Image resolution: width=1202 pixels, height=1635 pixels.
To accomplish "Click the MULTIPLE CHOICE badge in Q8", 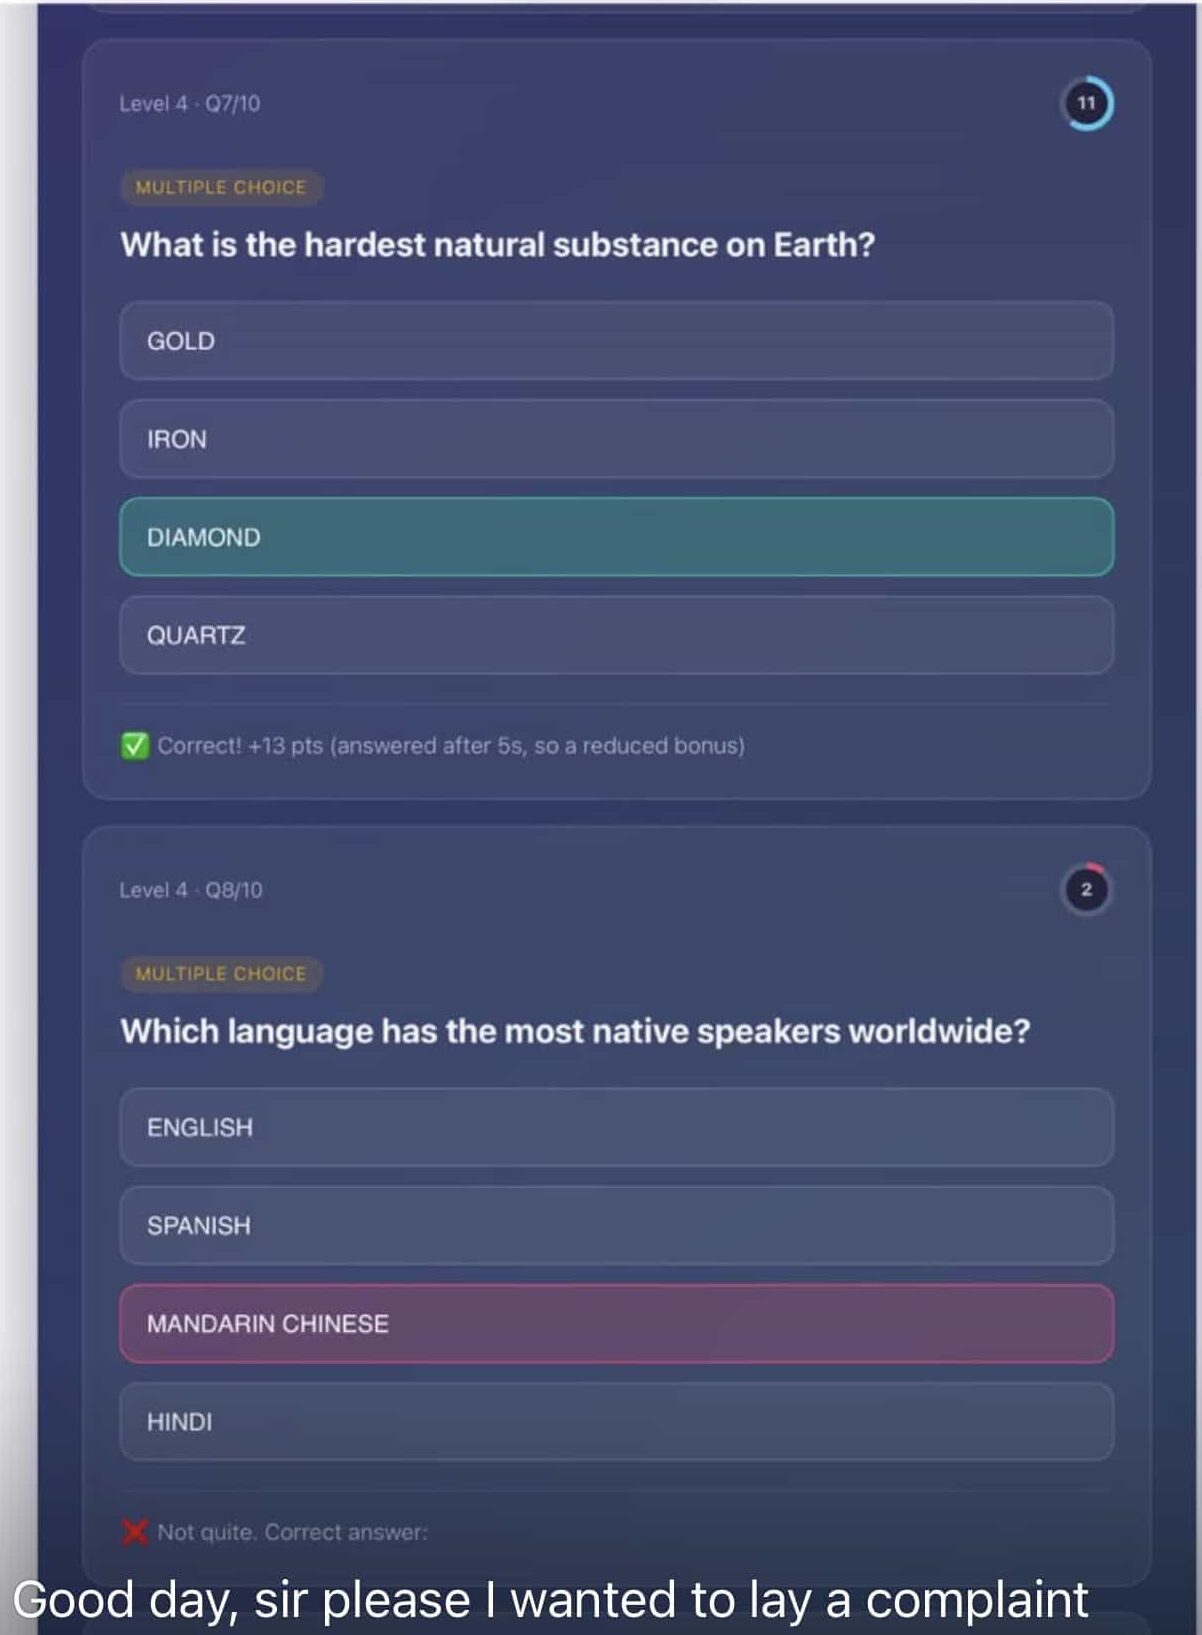I will pyautogui.click(x=221, y=973).
